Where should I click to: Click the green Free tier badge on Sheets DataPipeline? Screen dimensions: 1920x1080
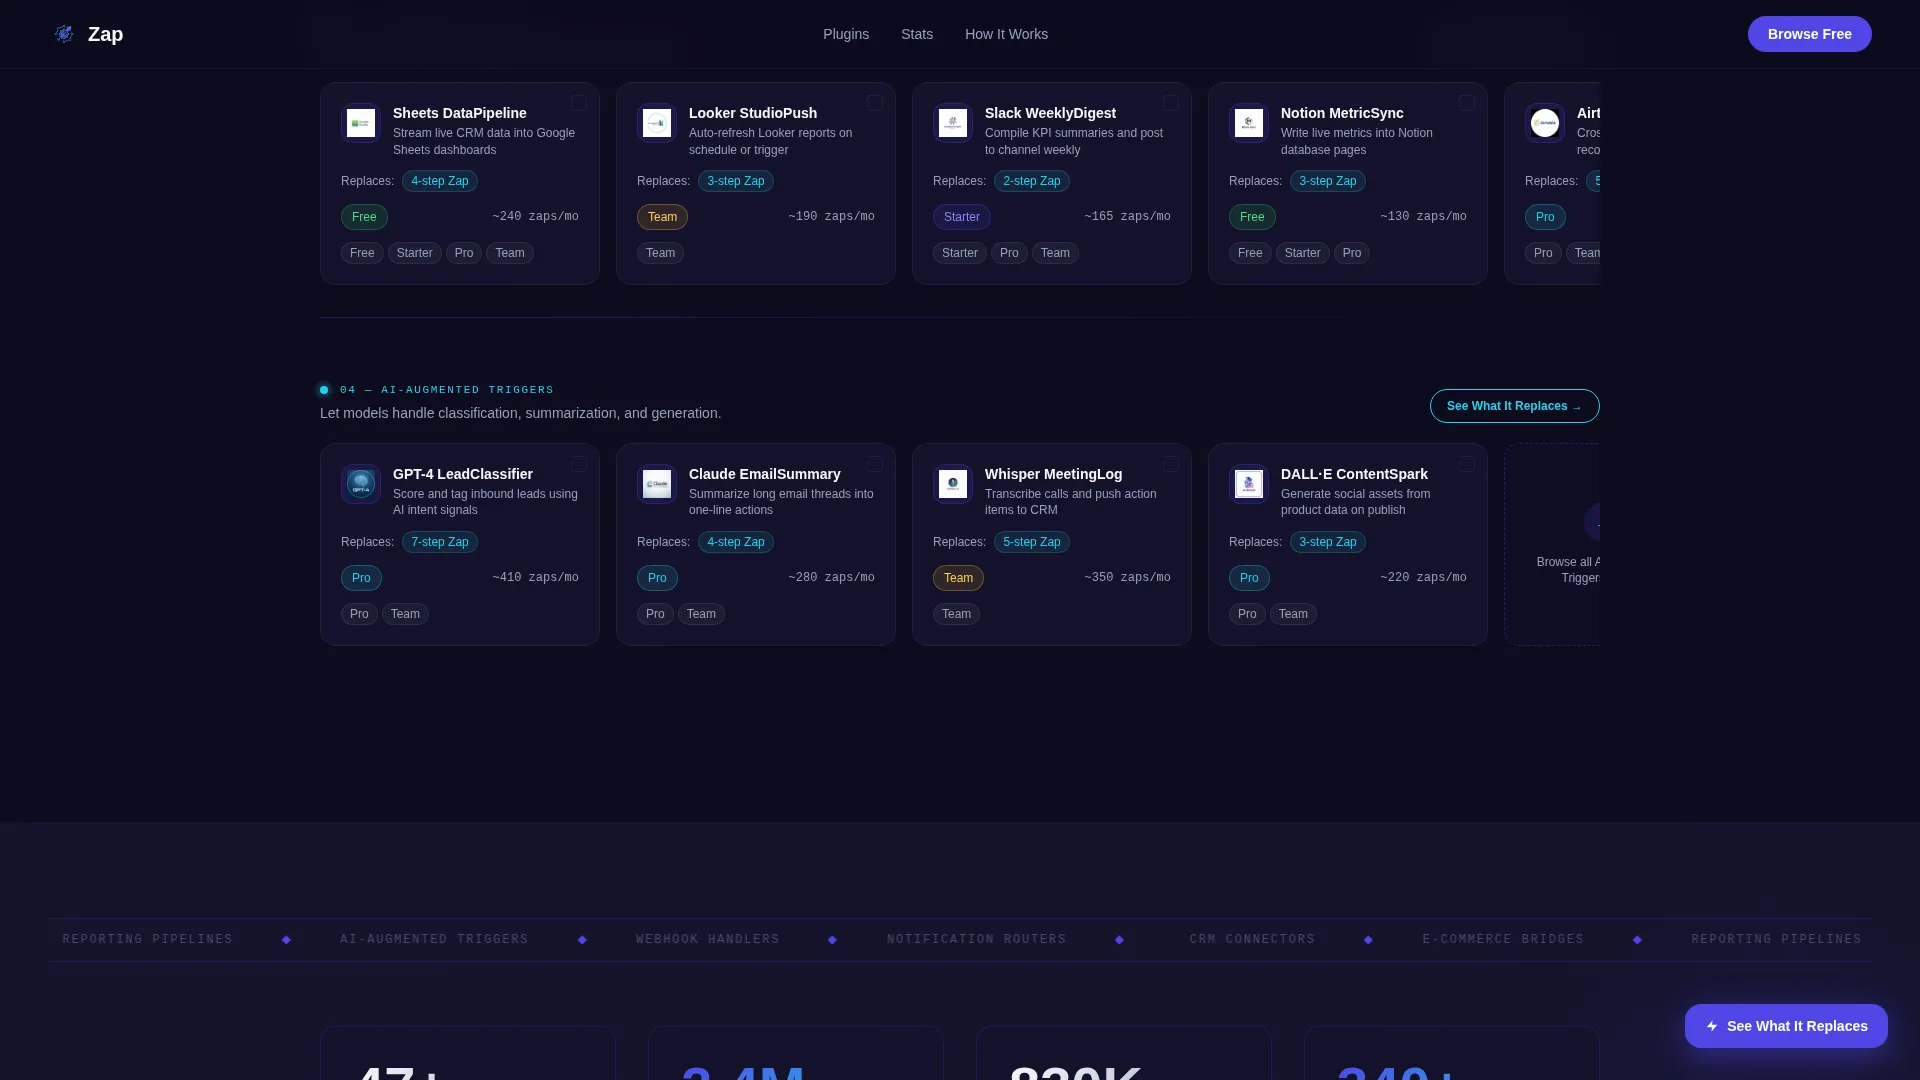364,217
